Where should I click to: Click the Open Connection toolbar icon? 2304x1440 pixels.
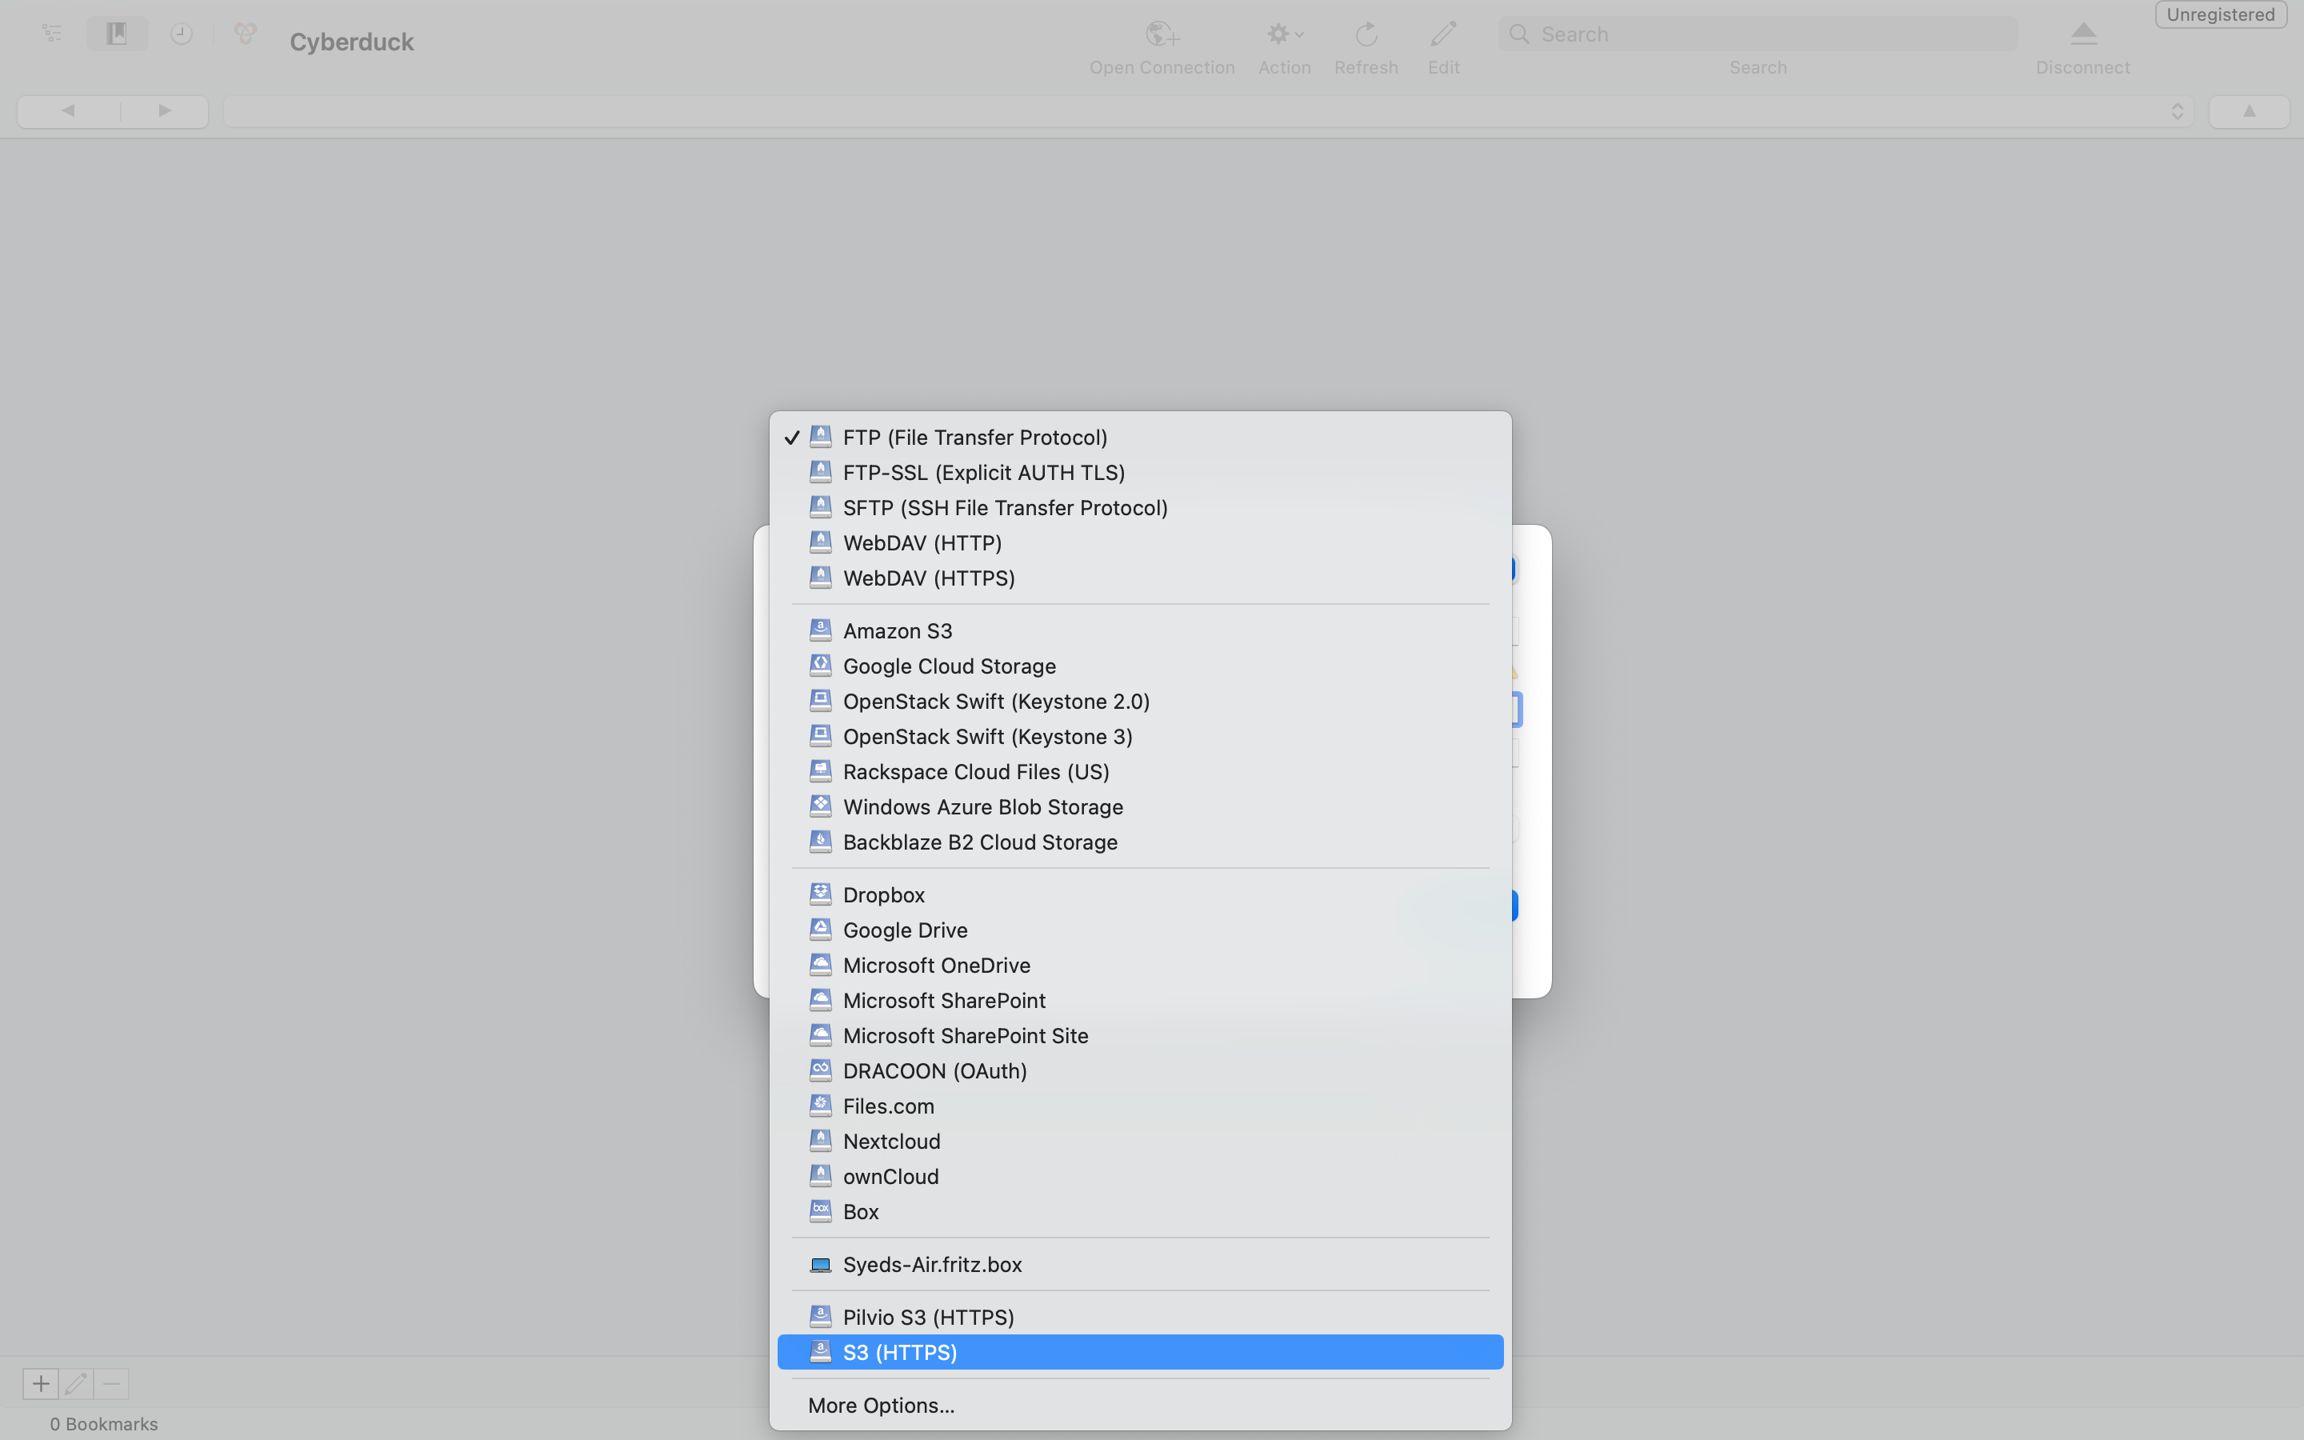[1162, 35]
